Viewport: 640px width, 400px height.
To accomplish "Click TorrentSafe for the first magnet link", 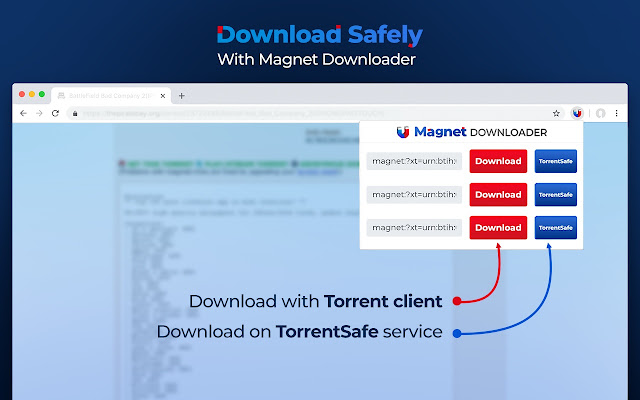I will 556,161.
